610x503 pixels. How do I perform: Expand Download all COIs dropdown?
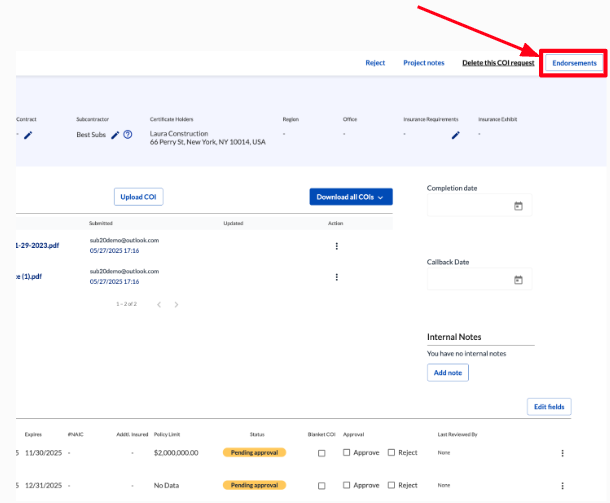(x=351, y=197)
